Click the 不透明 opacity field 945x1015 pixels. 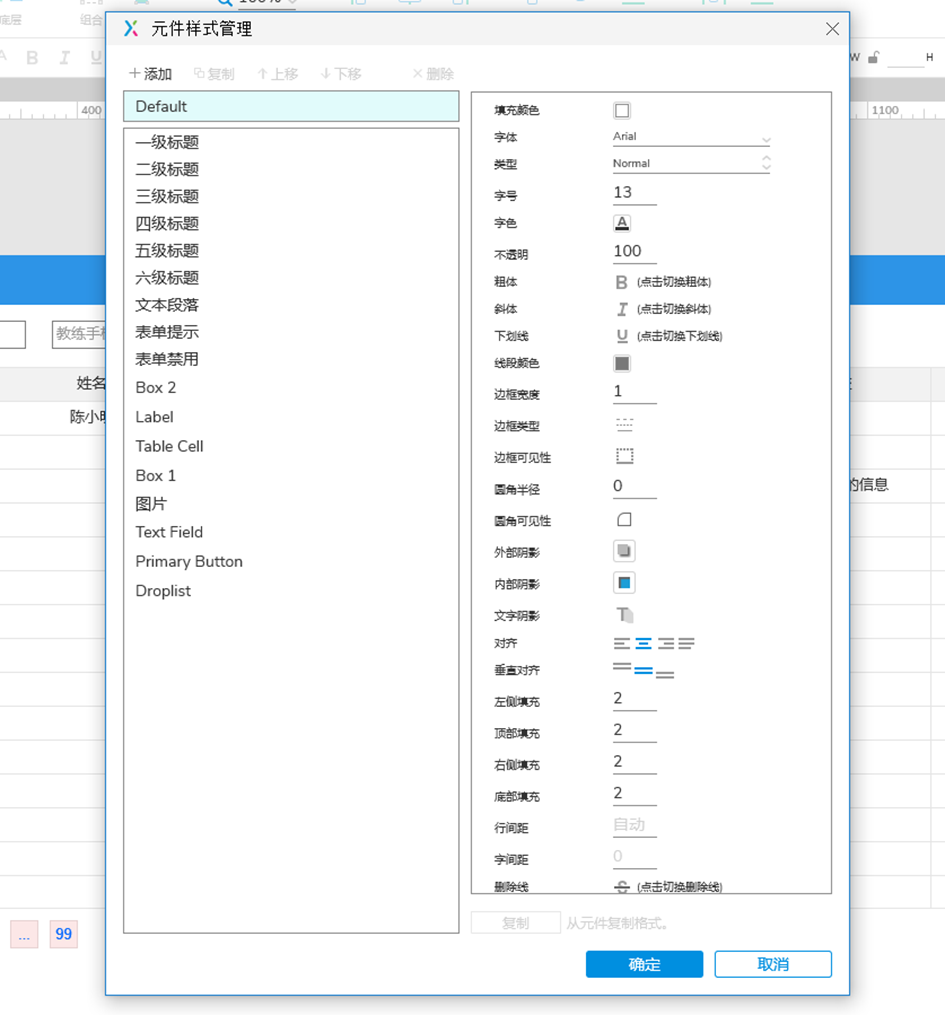tap(634, 252)
